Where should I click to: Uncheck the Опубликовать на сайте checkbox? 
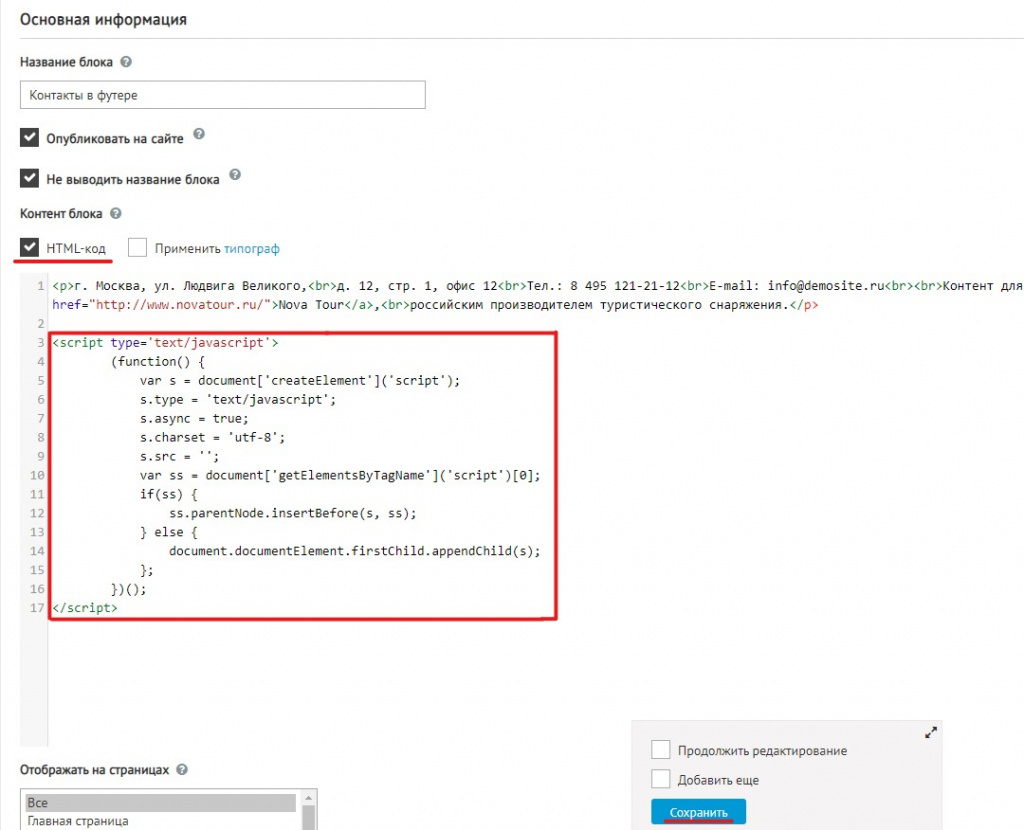[x=29, y=138]
